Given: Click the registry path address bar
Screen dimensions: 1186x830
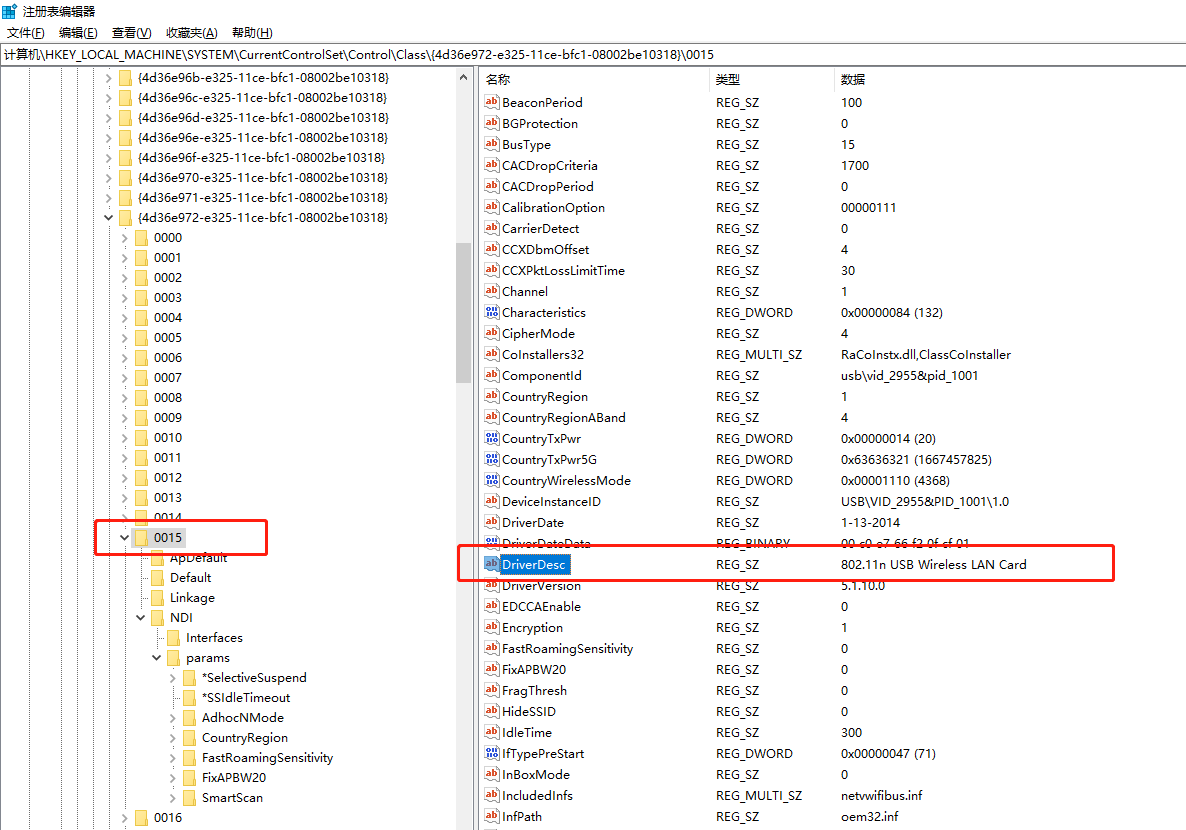Looking at the screenshot, I should point(593,54).
